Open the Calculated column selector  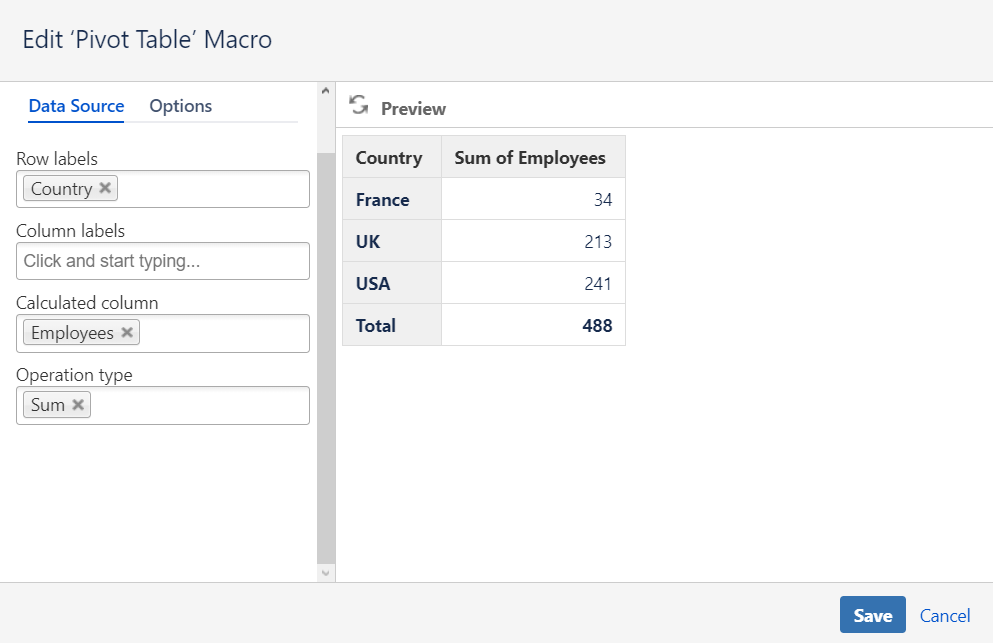[x=220, y=333]
